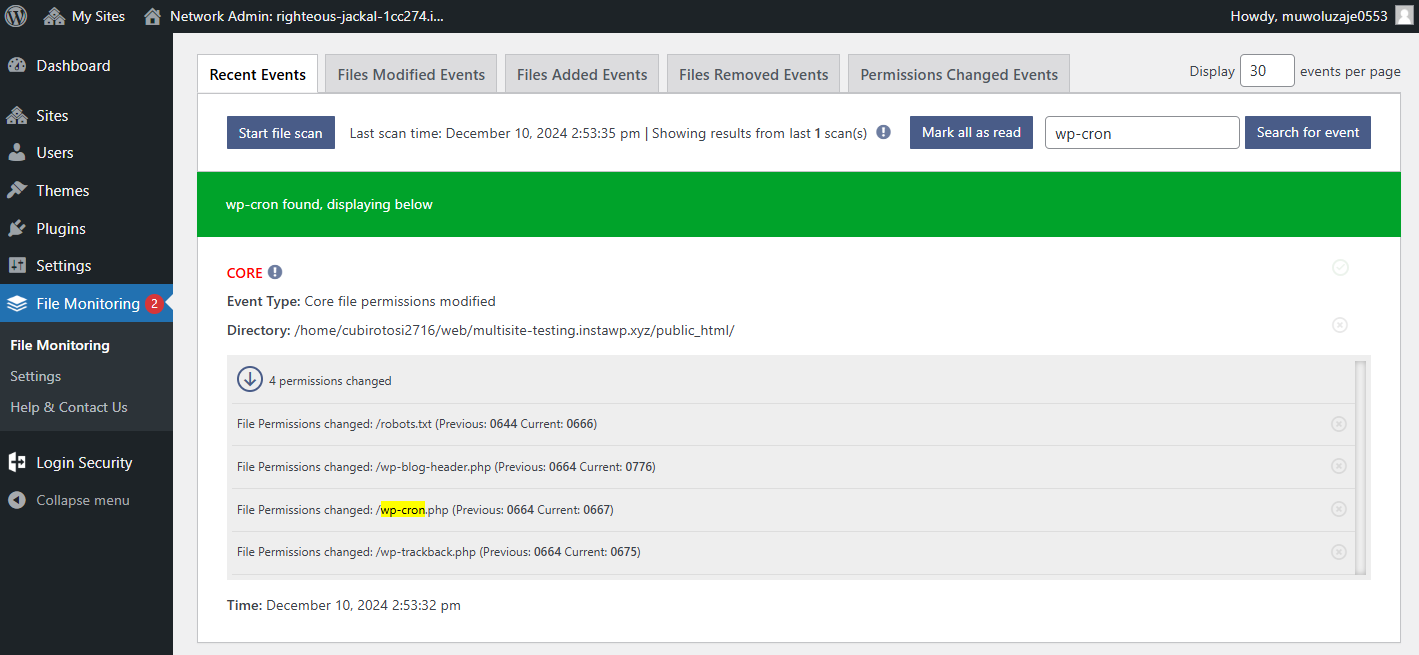Viewport: 1419px width, 655px height.
Task: Click the red notification badge showing 2
Action: (x=154, y=304)
